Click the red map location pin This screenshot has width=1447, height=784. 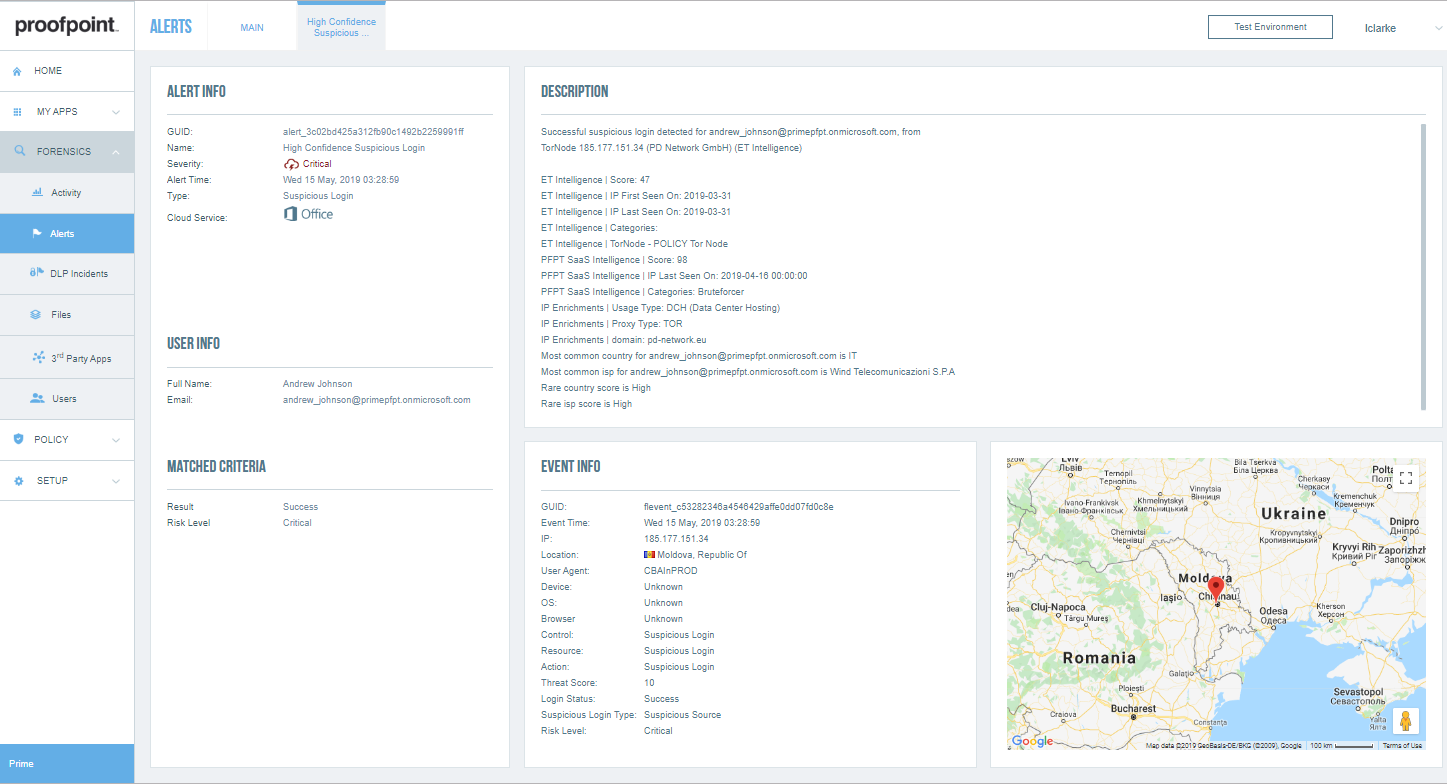(1216, 589)
